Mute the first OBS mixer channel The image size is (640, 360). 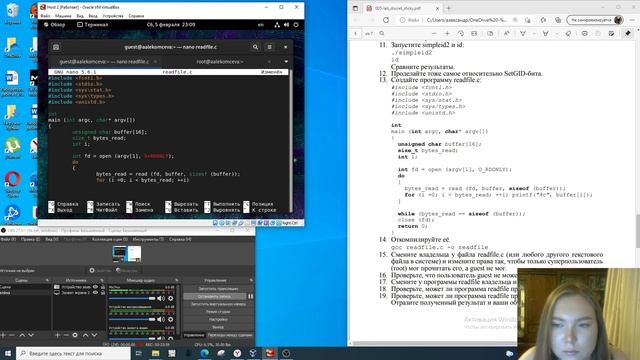tap(161, 298)
